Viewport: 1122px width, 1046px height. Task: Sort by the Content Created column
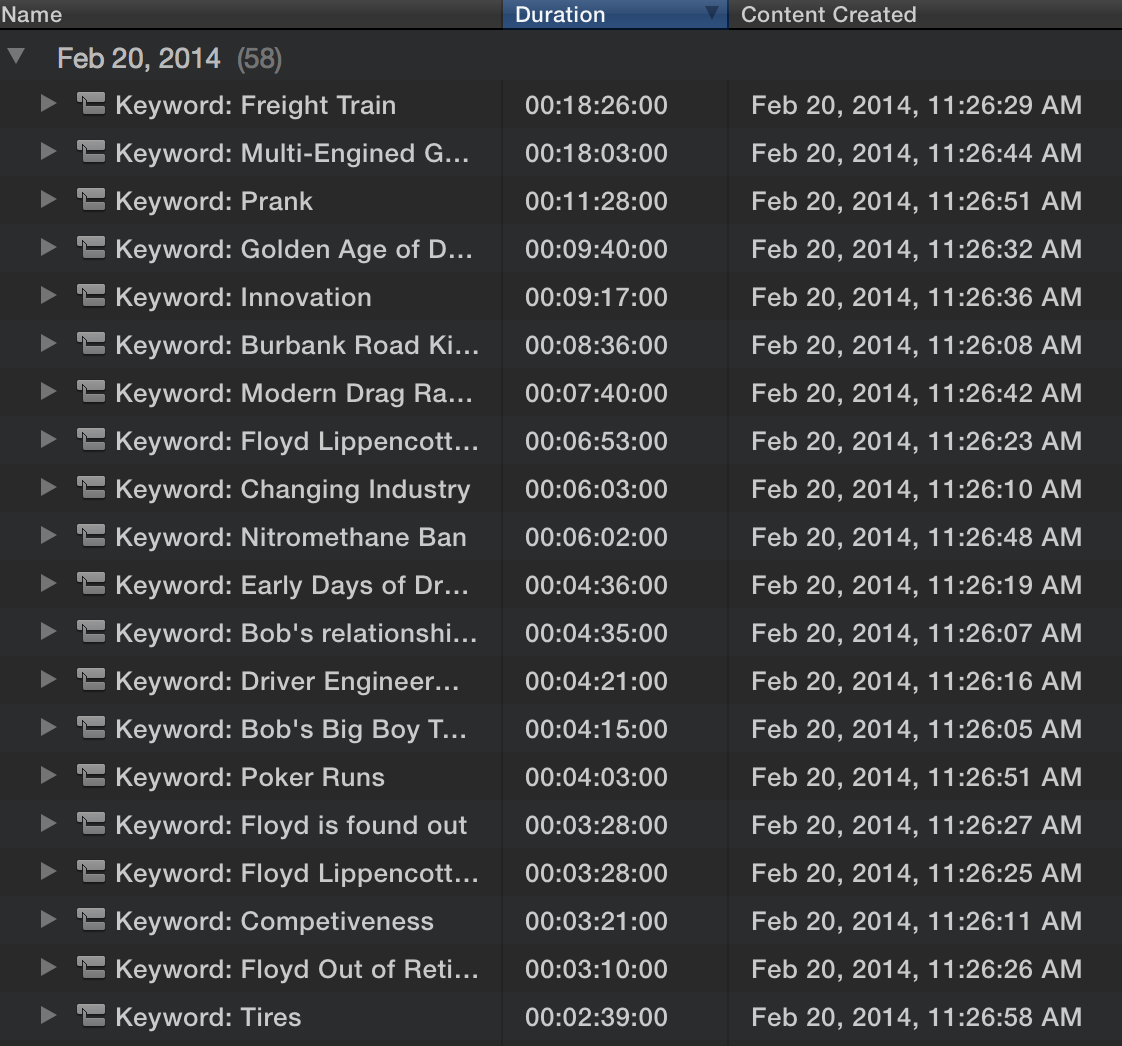coord(925,14)
